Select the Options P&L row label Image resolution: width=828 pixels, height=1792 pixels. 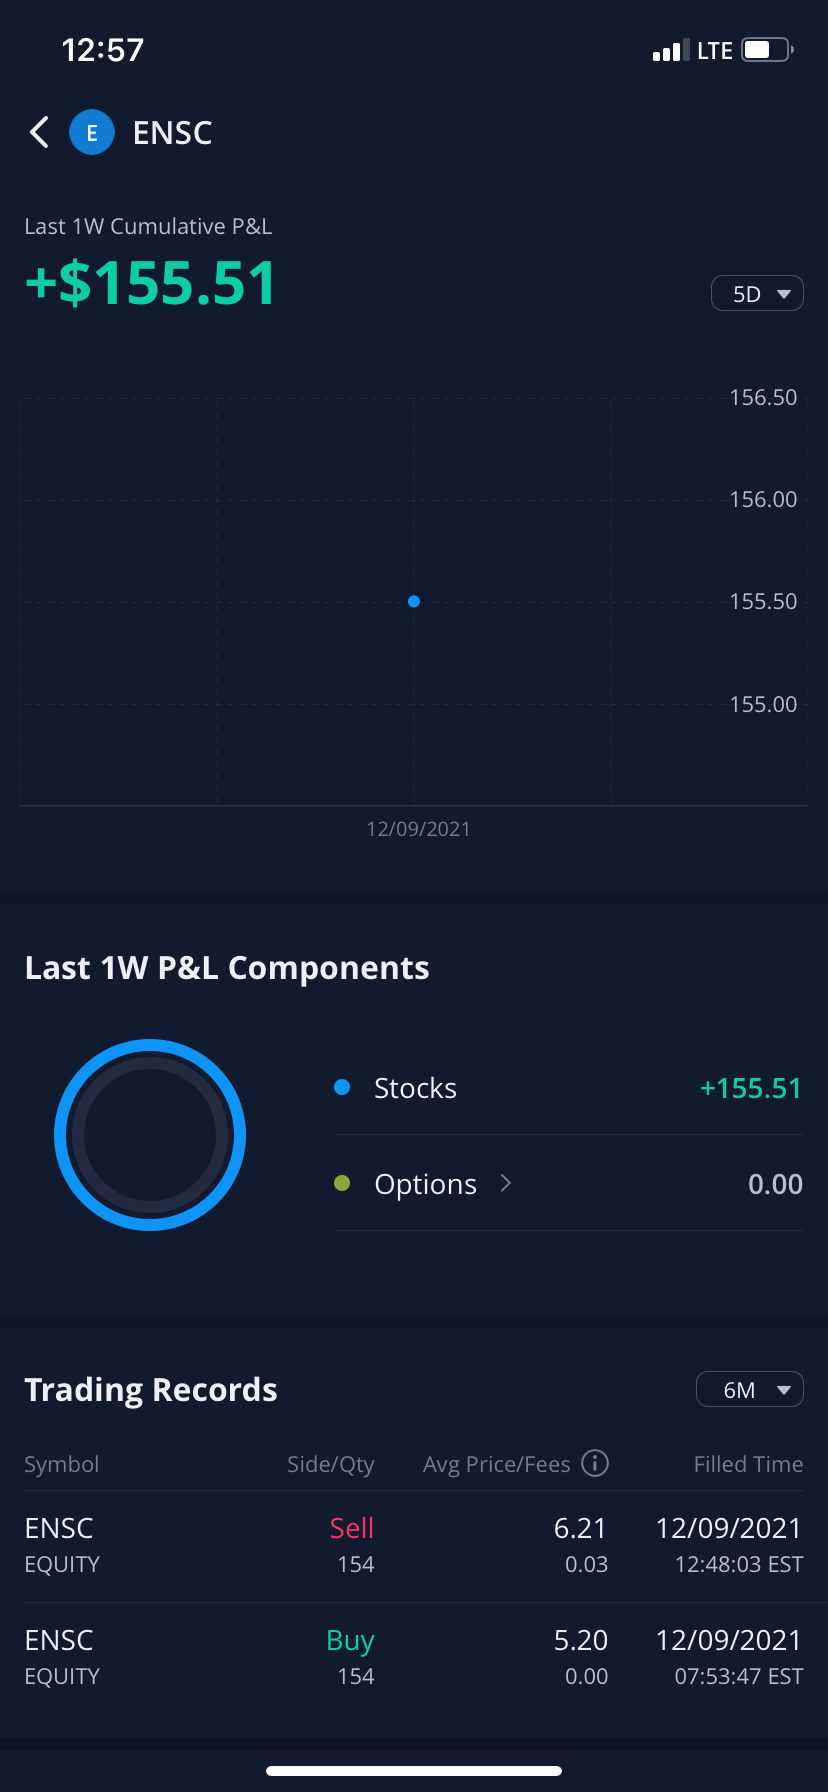coord(425,1184)
